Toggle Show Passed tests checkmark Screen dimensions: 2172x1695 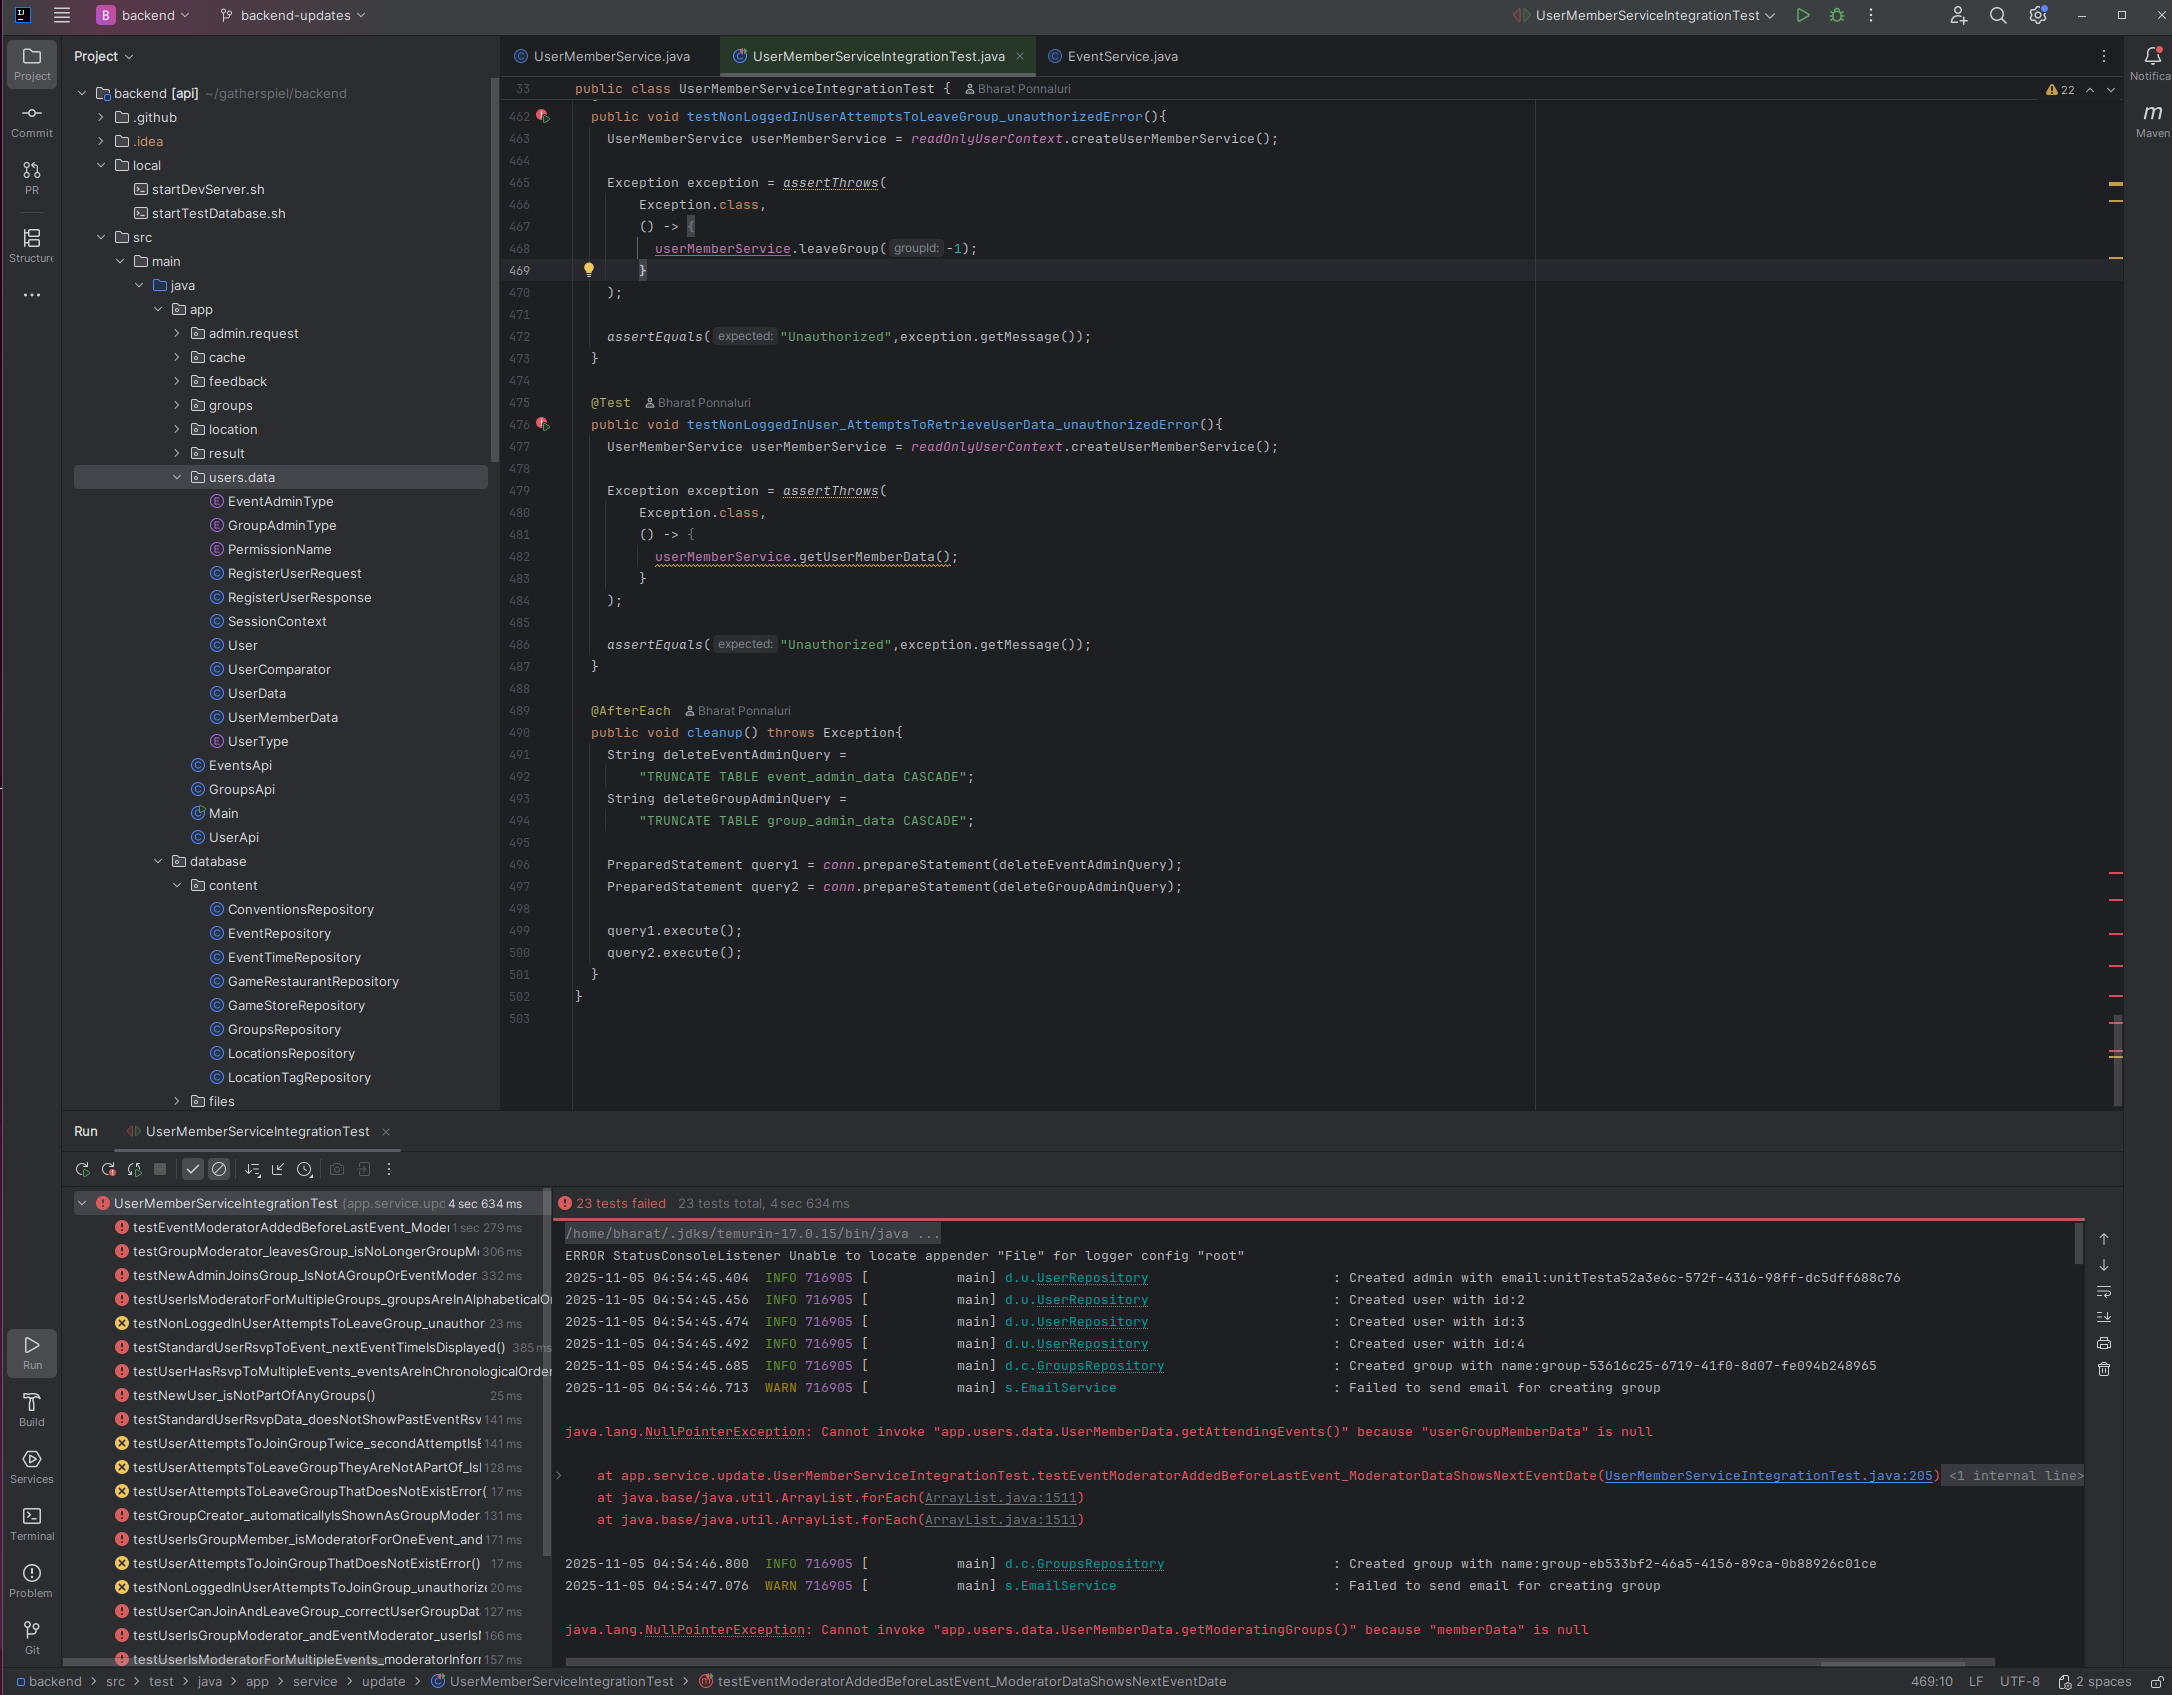193,1169
